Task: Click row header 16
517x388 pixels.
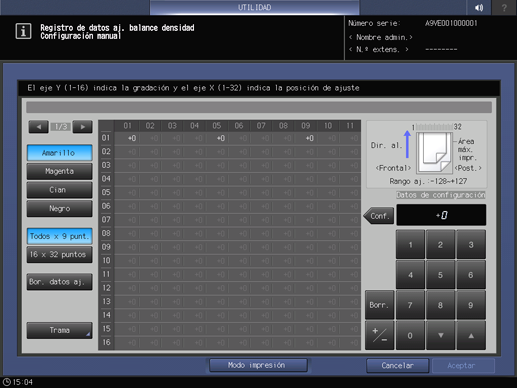Action: [x=106, y=342]
